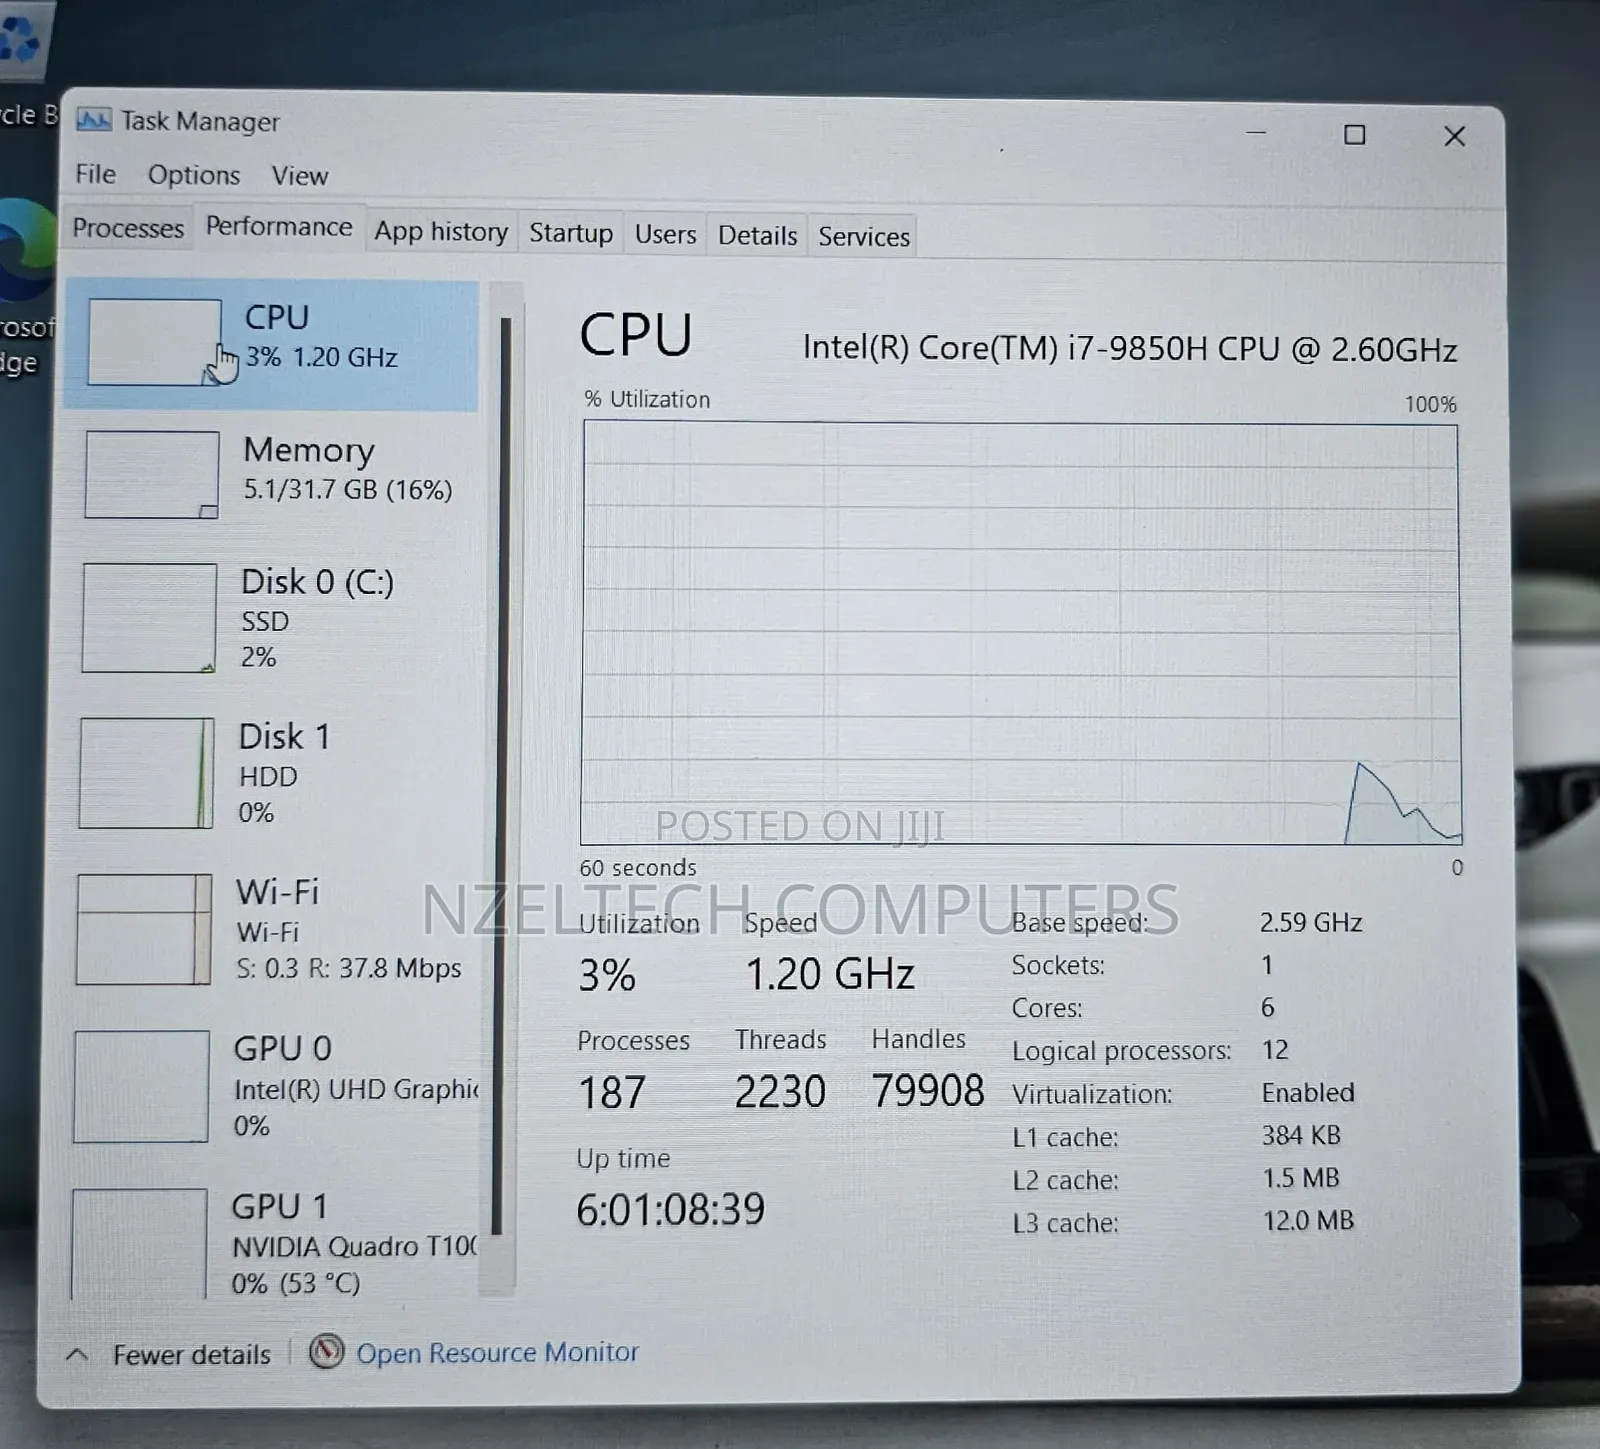
Task: Click the Cores value 6
Action: (1267, 1007)
